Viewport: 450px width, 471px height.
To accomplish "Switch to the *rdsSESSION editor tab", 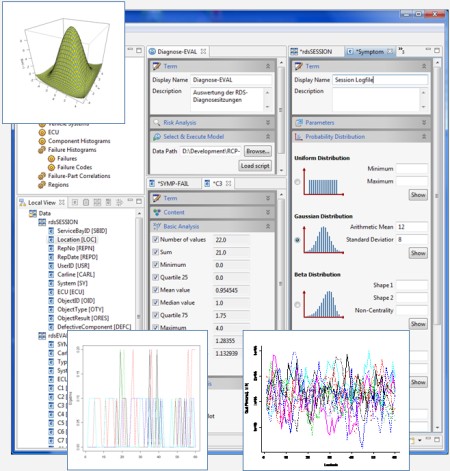I will [x=315, y=52].
